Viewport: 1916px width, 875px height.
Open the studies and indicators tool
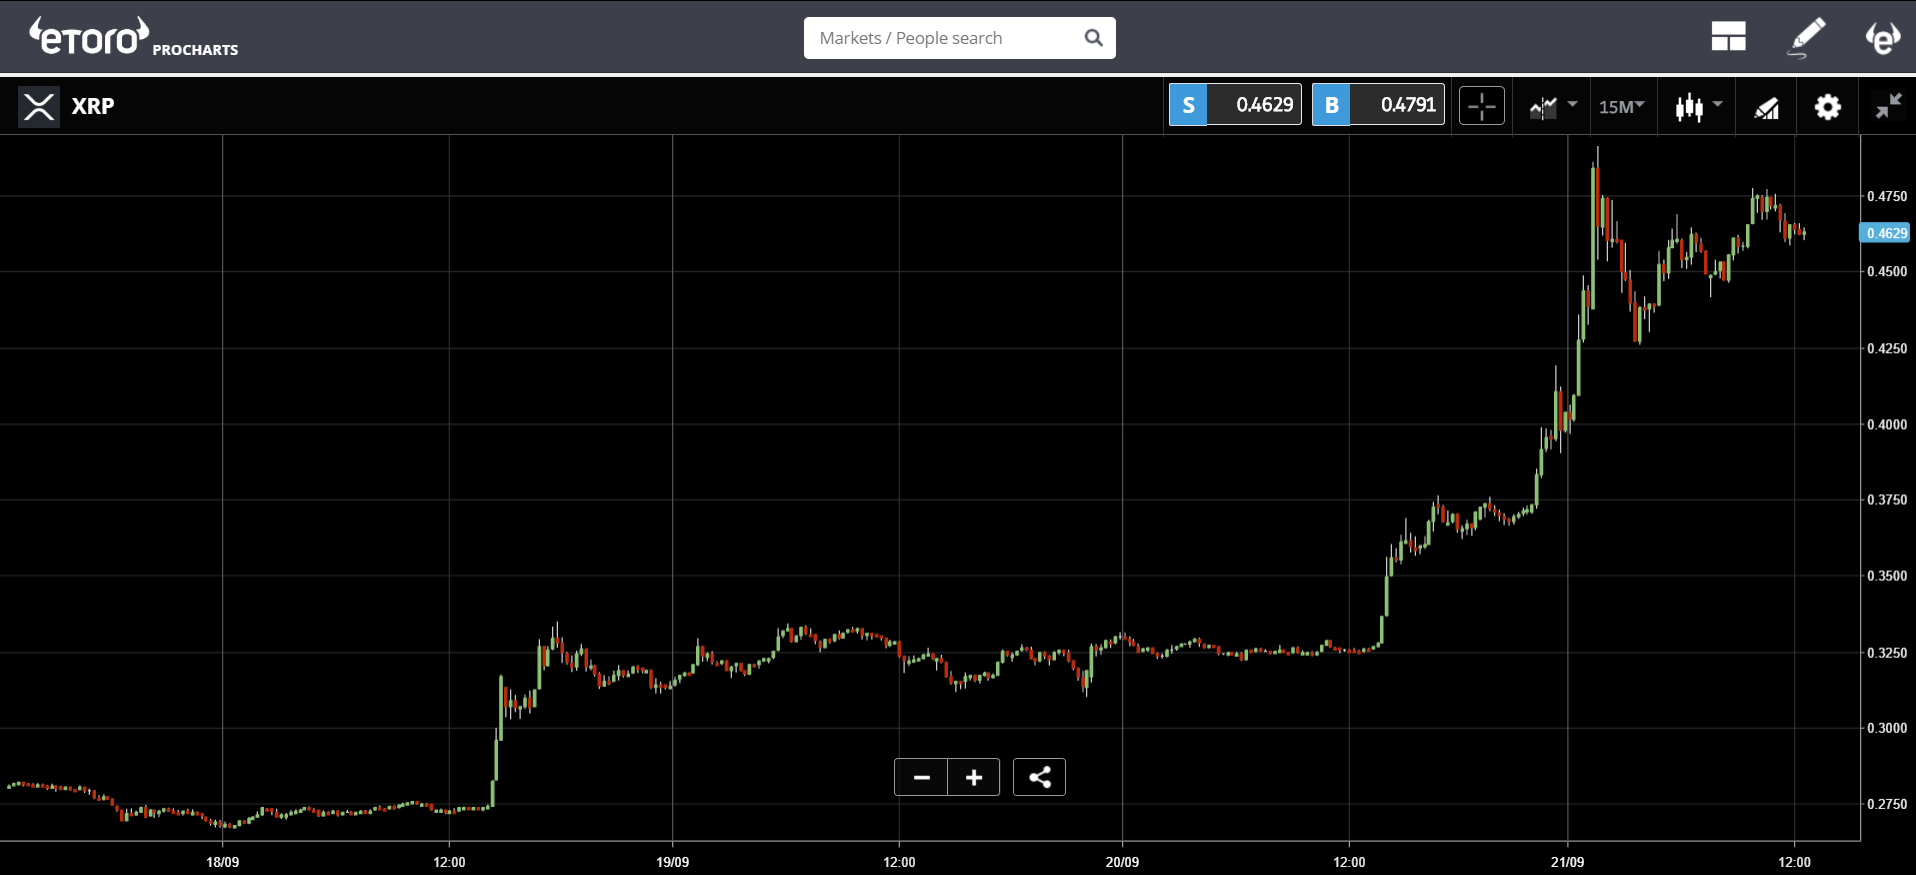click(x=1766, y=106)
